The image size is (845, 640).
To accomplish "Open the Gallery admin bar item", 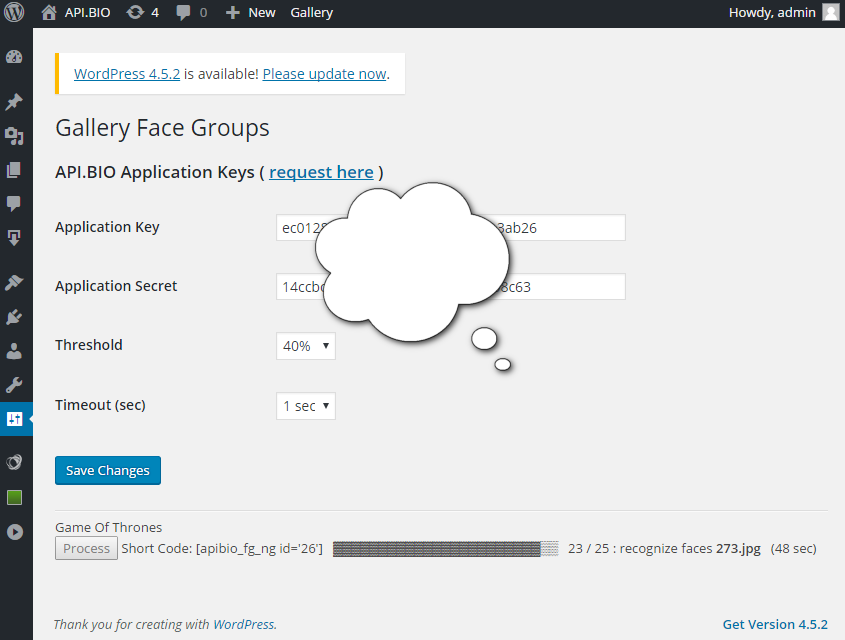I will coord(311,12).
